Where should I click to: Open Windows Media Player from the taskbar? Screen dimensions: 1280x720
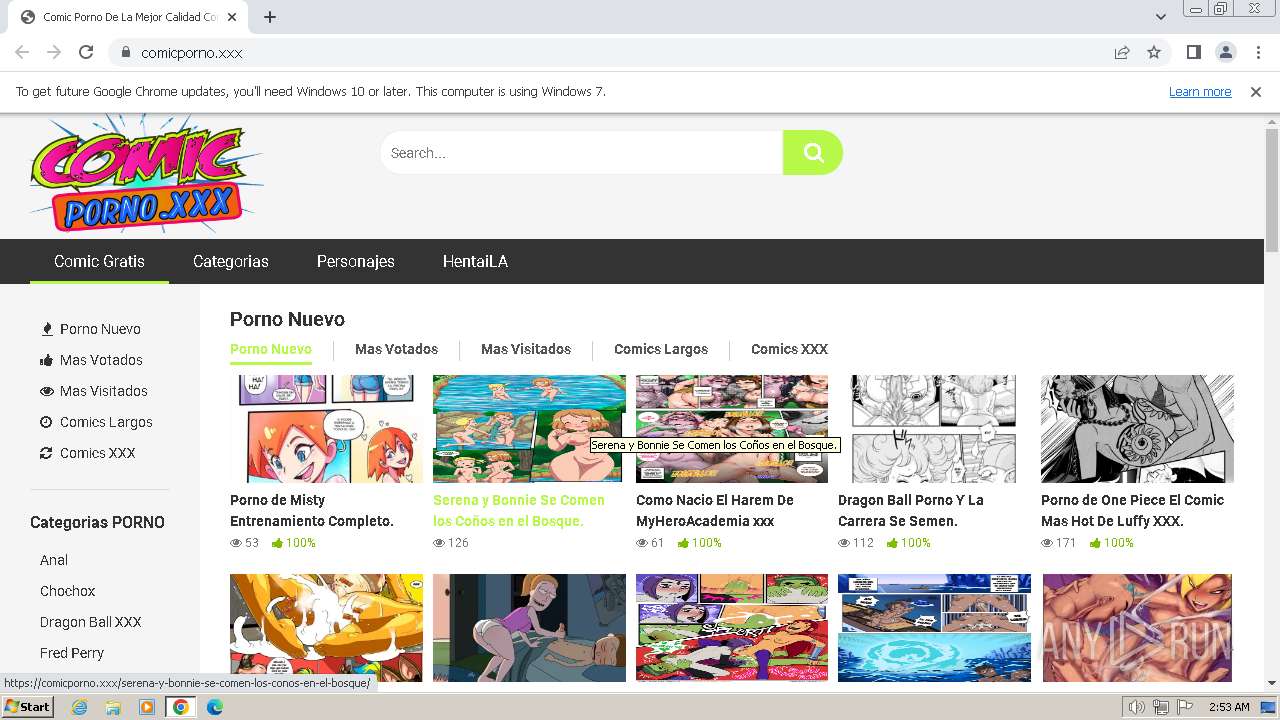click(147, 707)
